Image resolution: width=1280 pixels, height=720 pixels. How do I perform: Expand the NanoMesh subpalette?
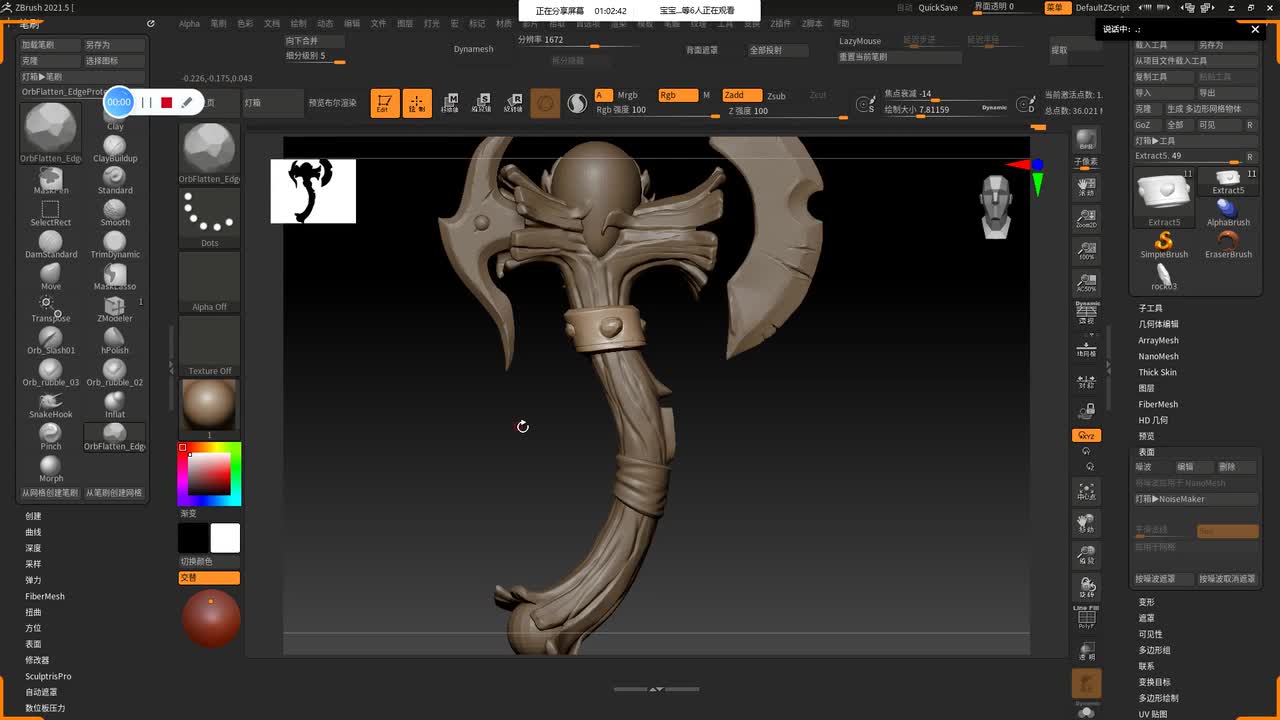1158,356
